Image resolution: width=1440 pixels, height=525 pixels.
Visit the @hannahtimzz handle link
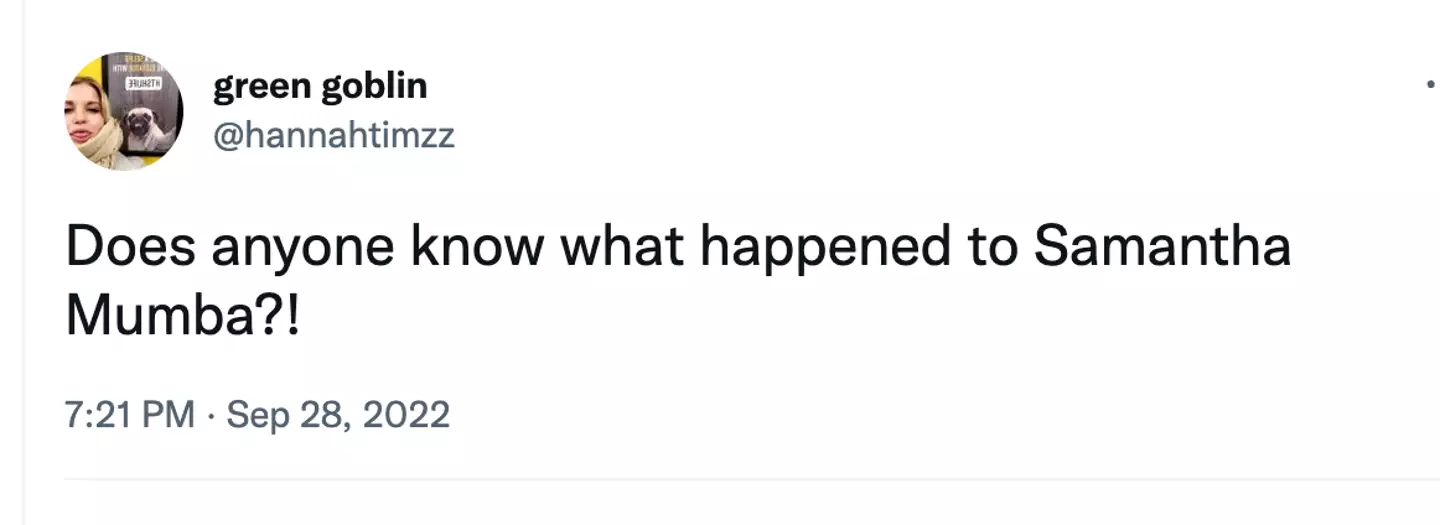[333, 134]
